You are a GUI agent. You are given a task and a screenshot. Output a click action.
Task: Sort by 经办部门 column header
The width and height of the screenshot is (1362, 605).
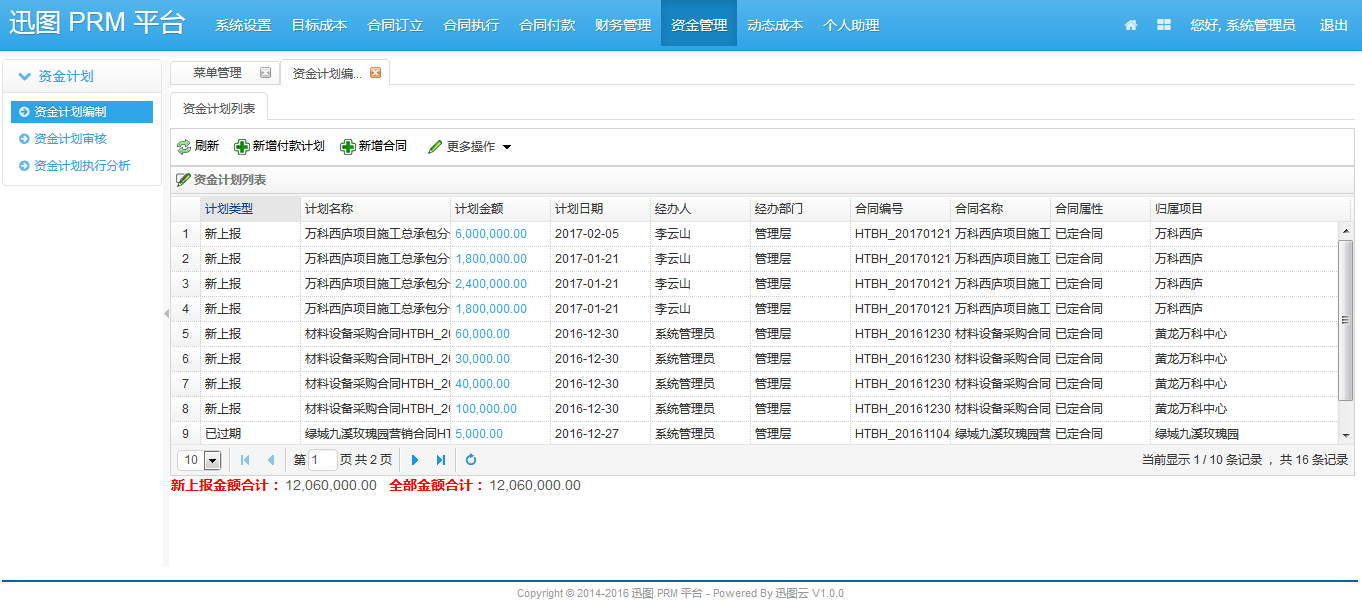[x=800, y=209]
